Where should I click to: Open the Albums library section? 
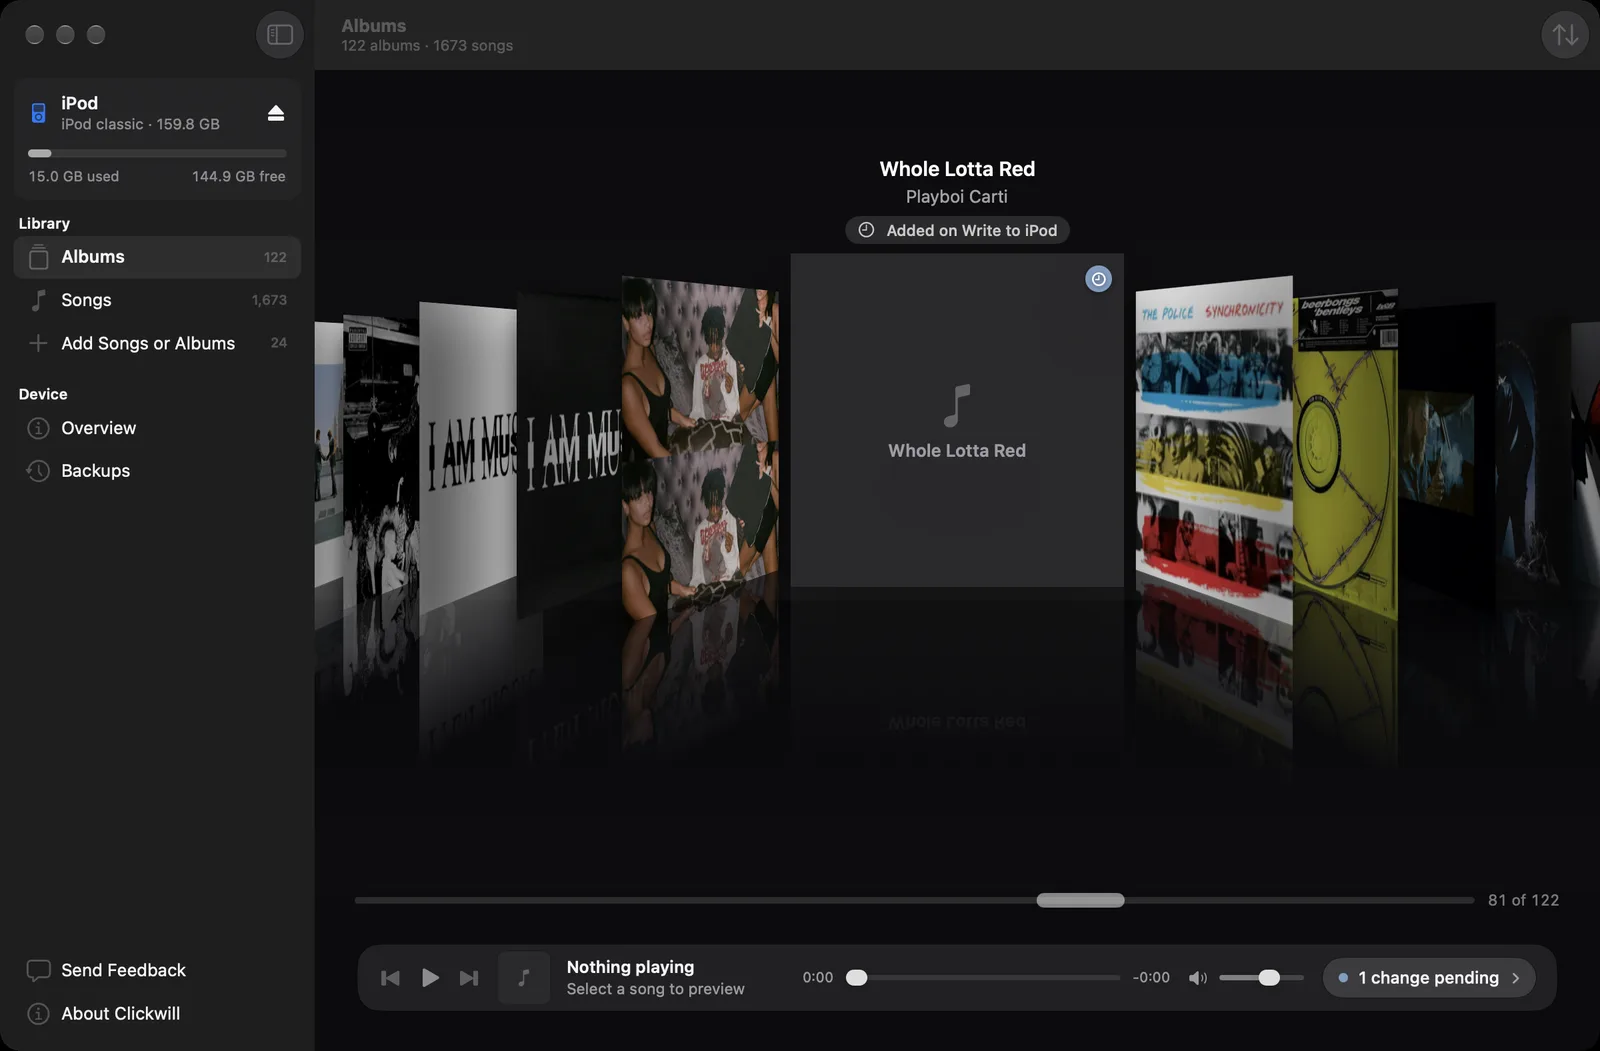157,257
